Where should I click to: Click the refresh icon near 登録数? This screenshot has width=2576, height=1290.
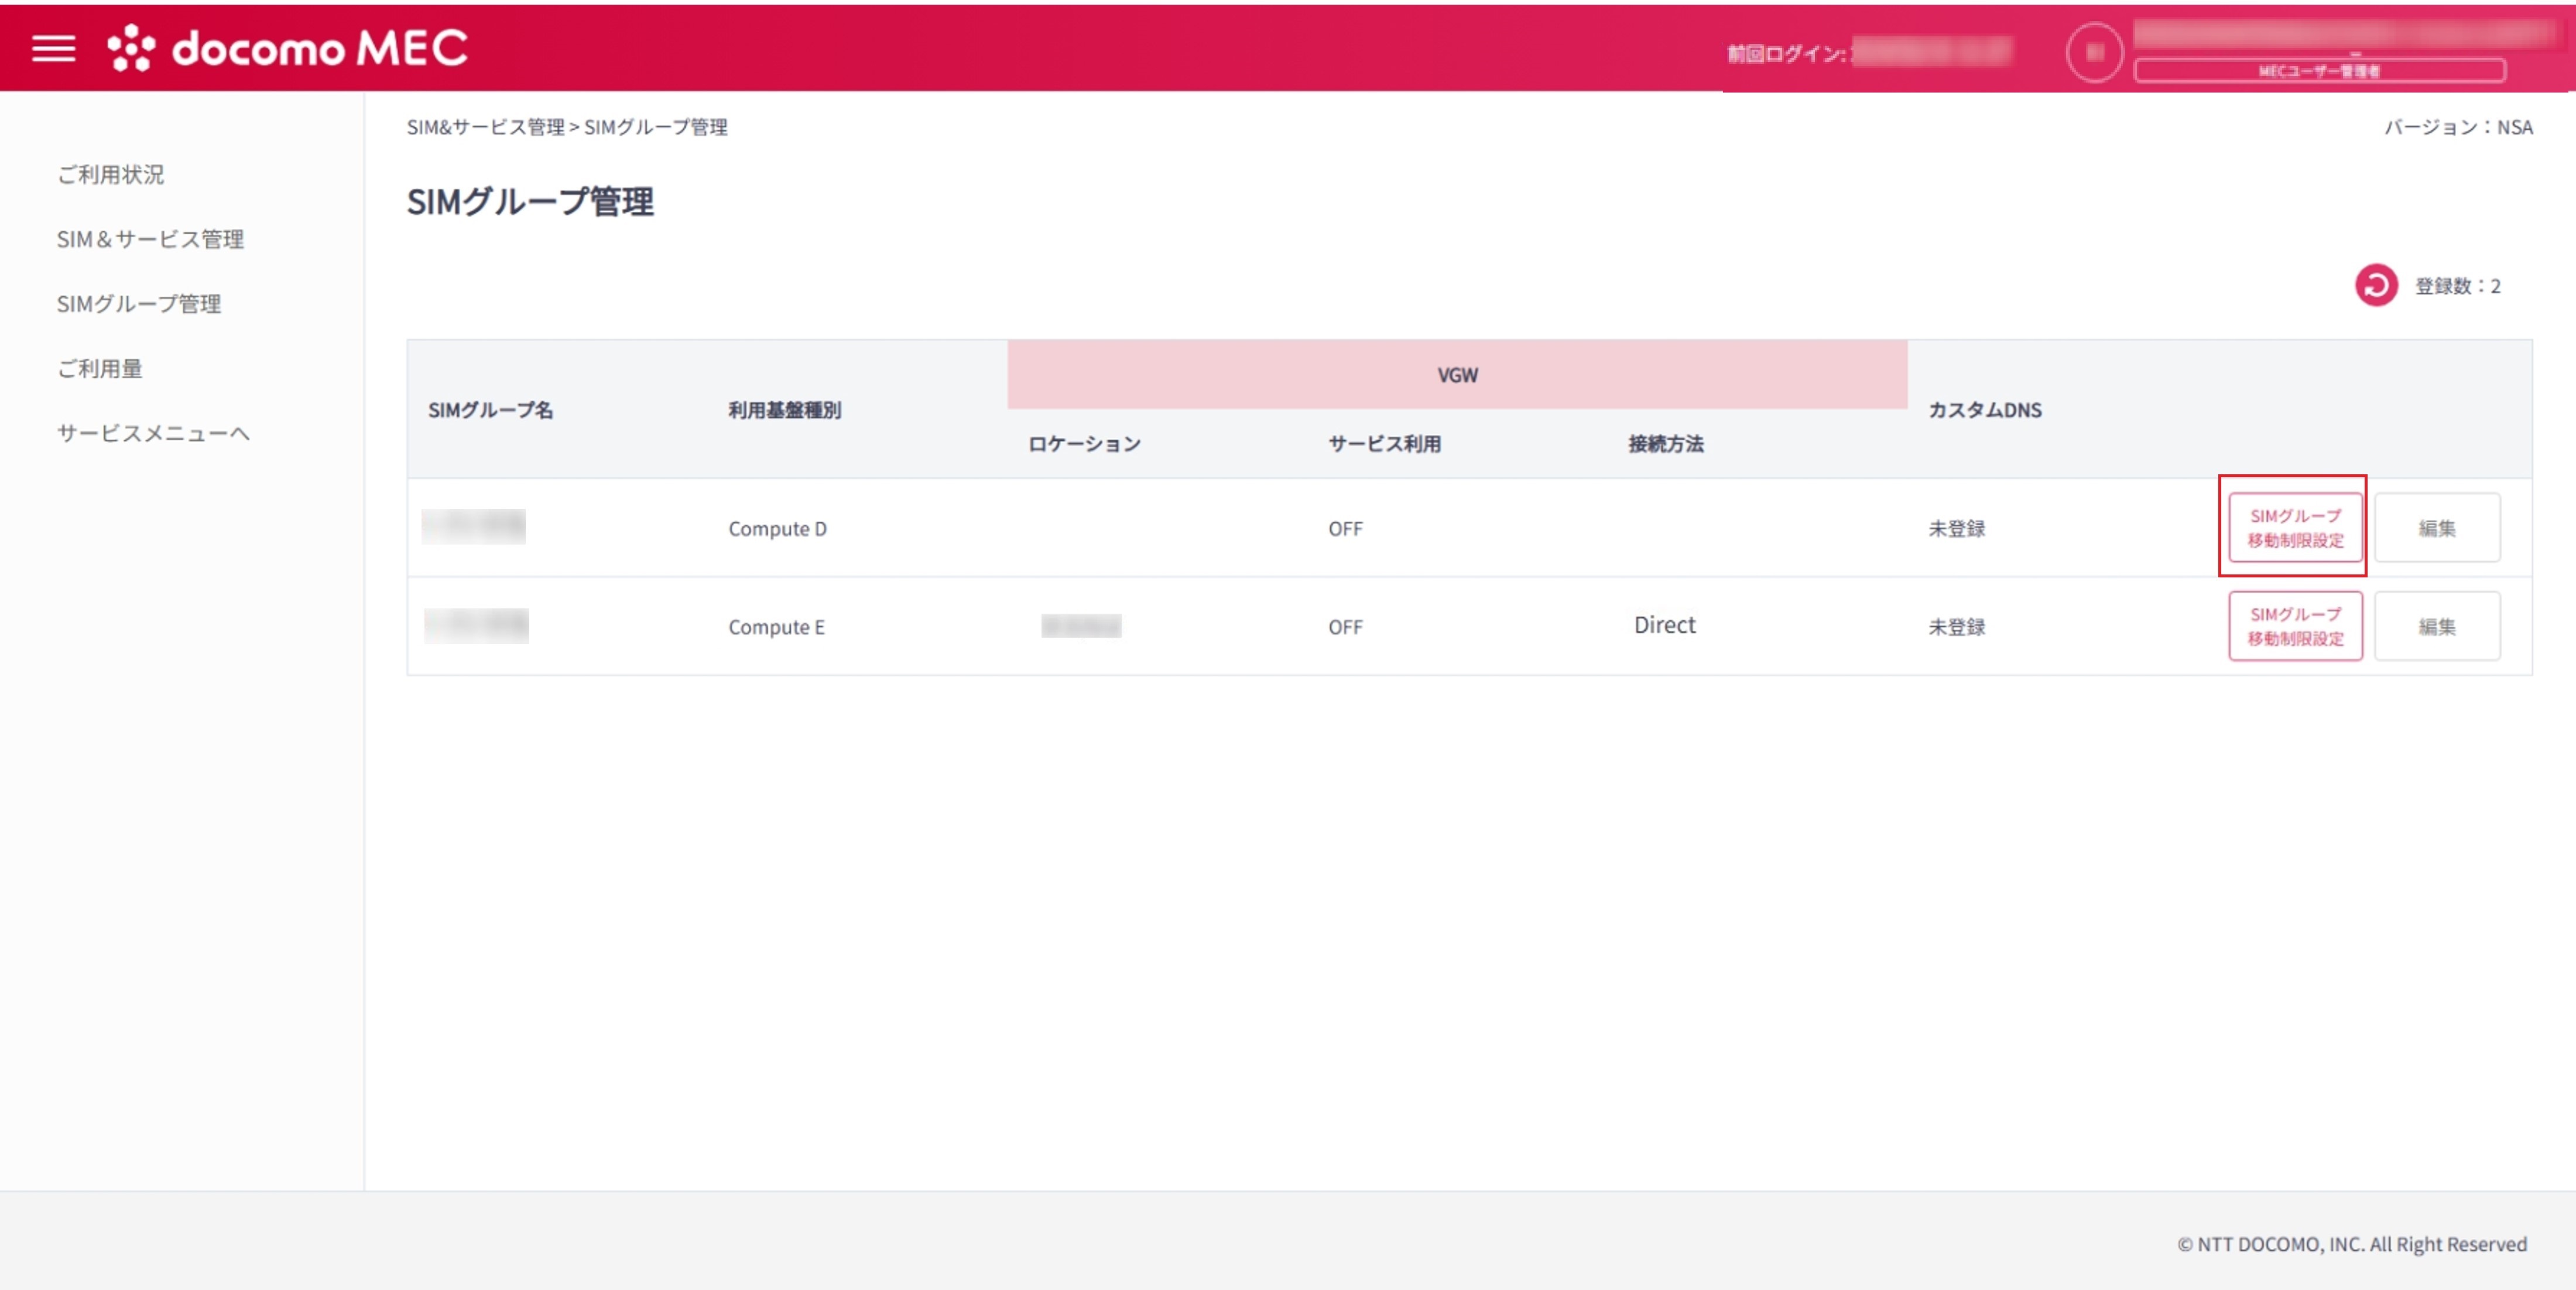point(2376,285)
